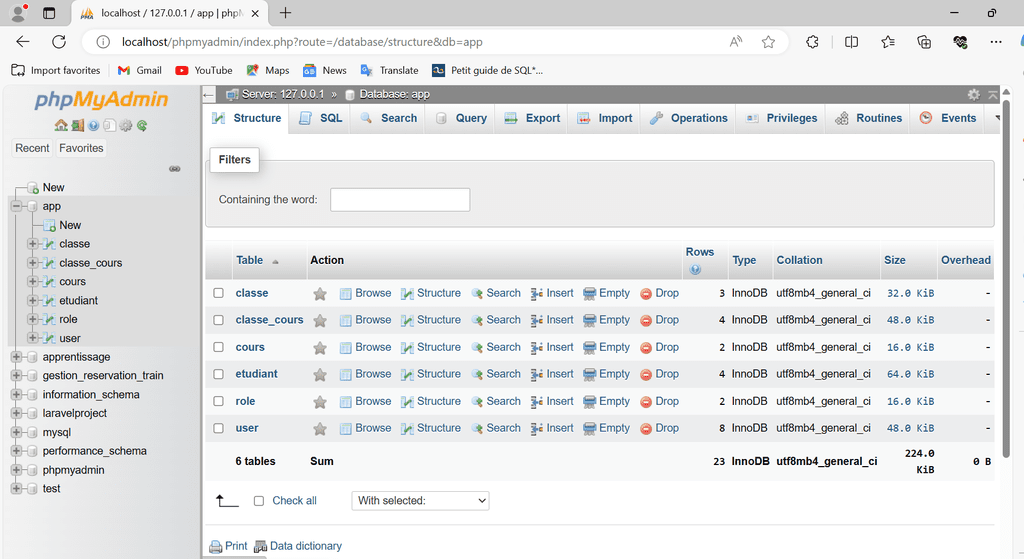Click Insert for the cours table
The width and height of the screenshot is (1024, 559).
tap(552, 347)
